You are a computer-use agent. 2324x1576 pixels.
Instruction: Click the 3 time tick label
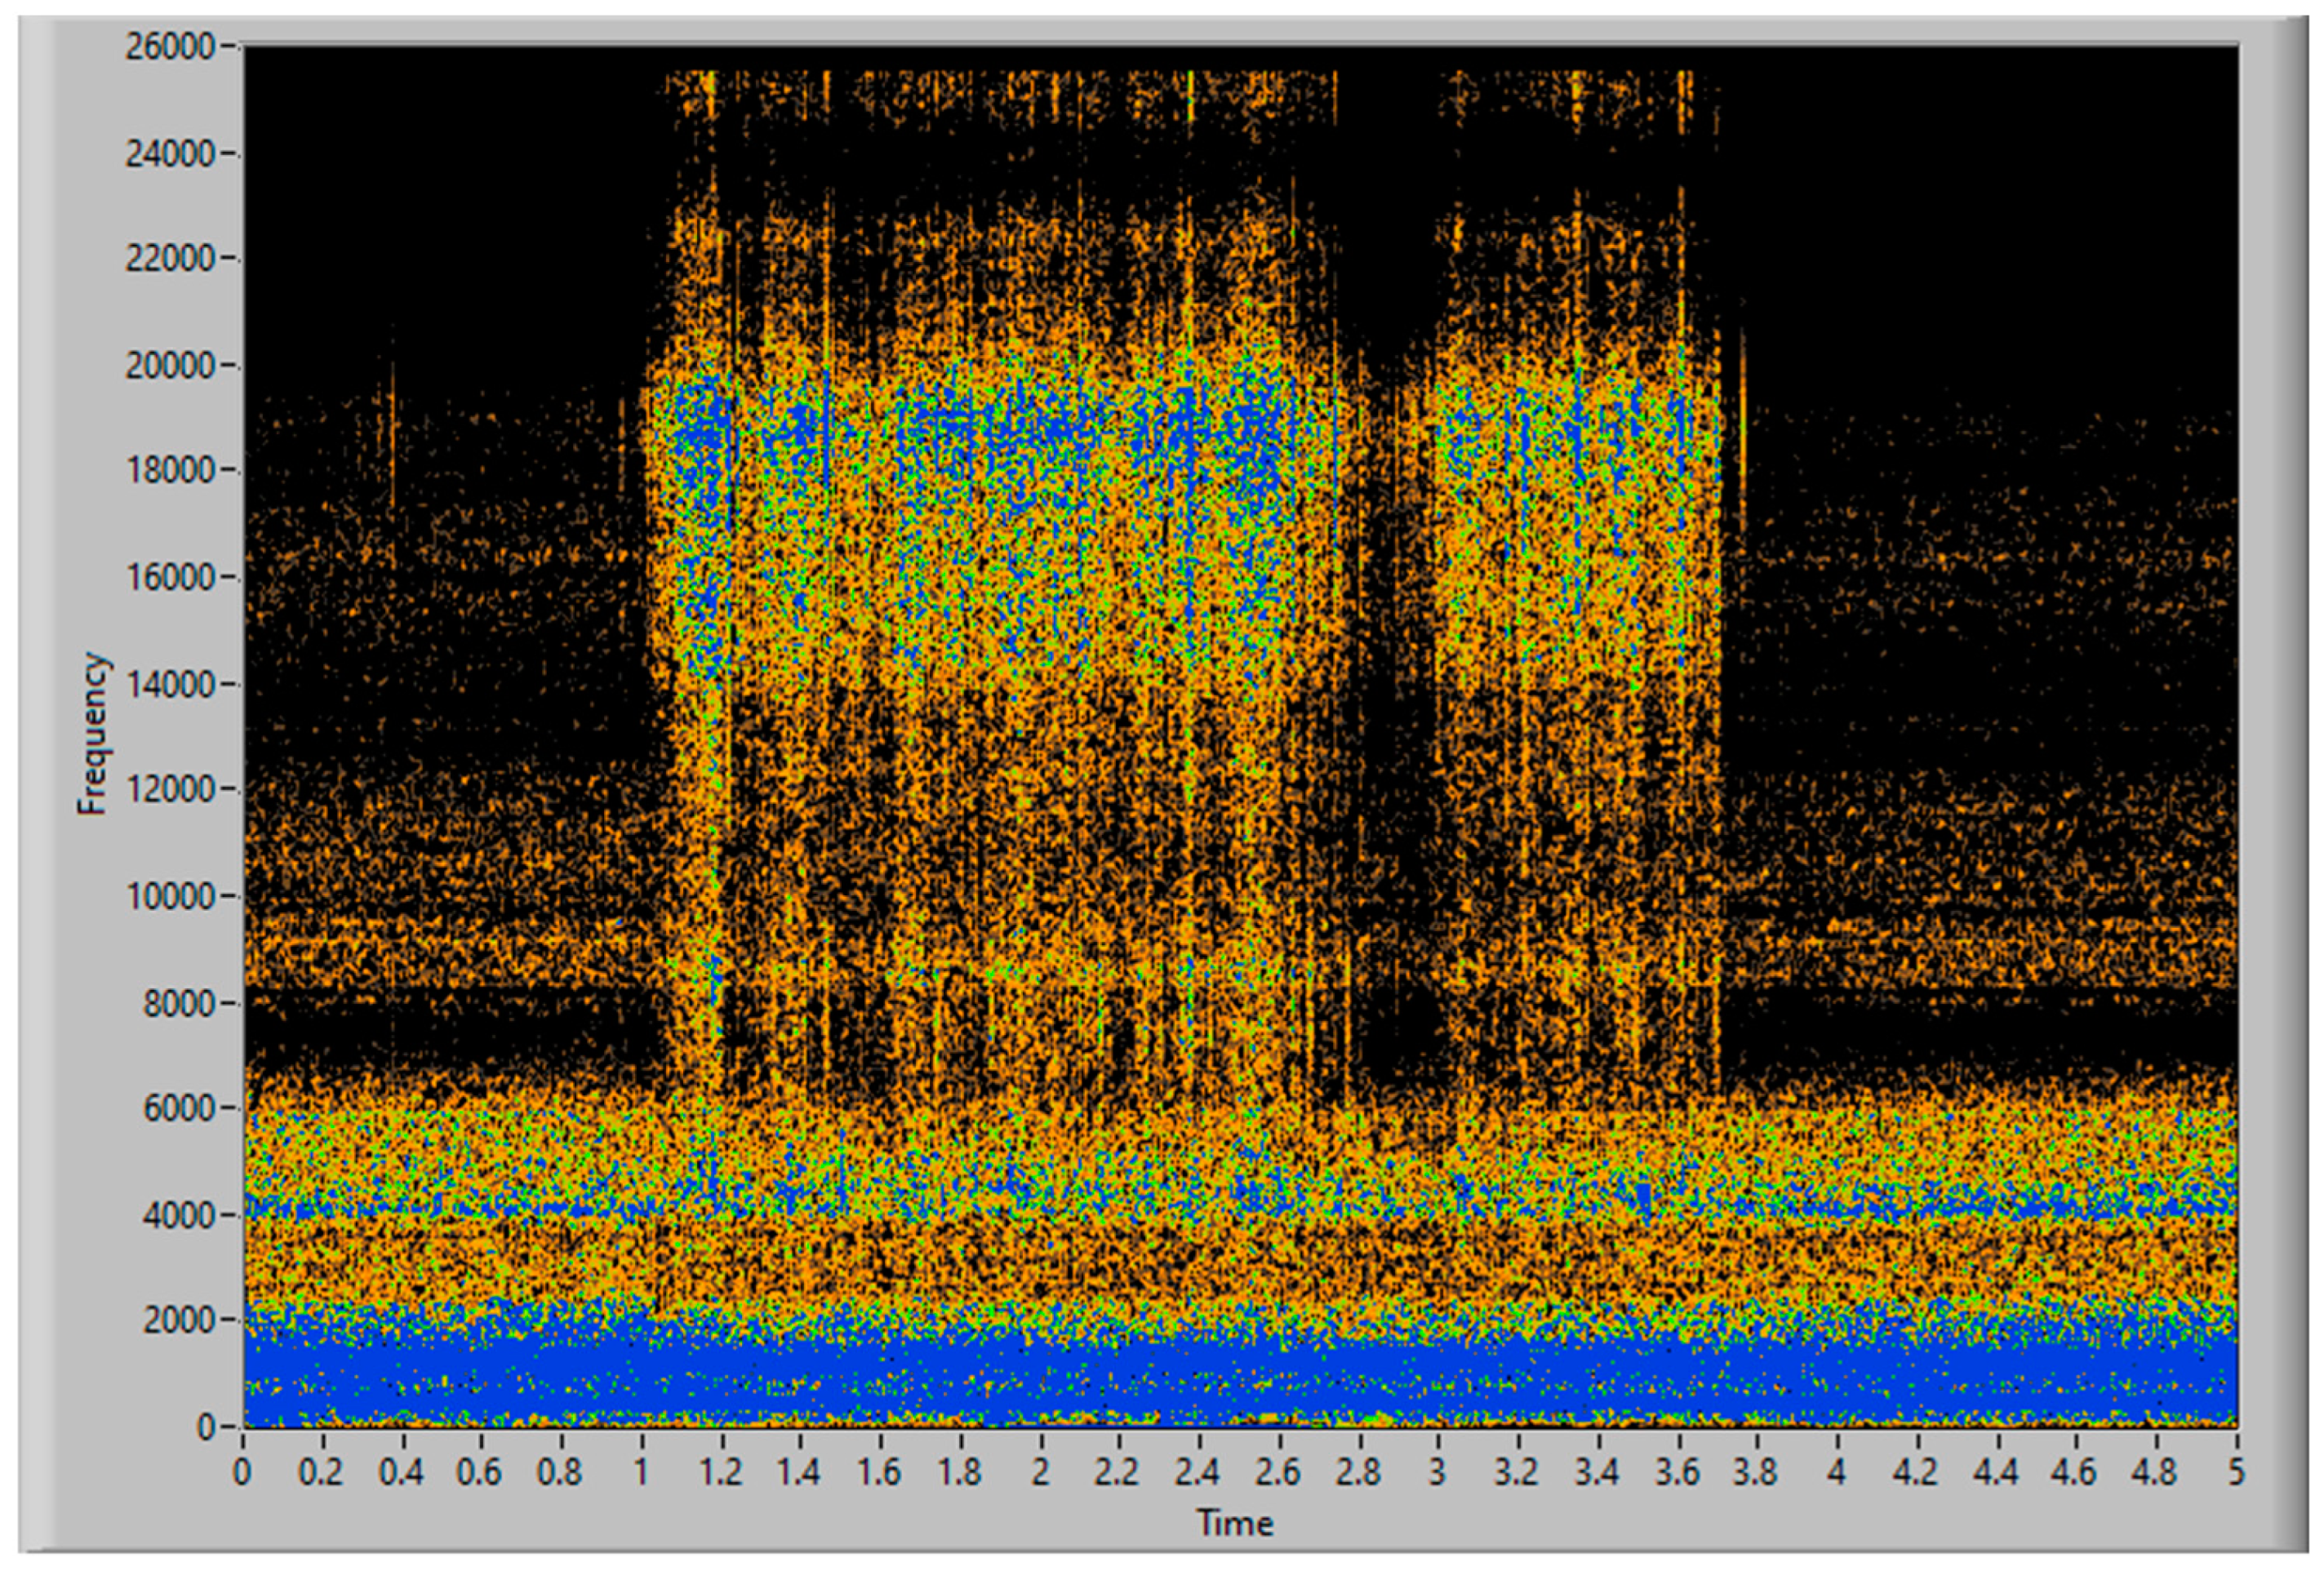[x=1437, y=1473]
